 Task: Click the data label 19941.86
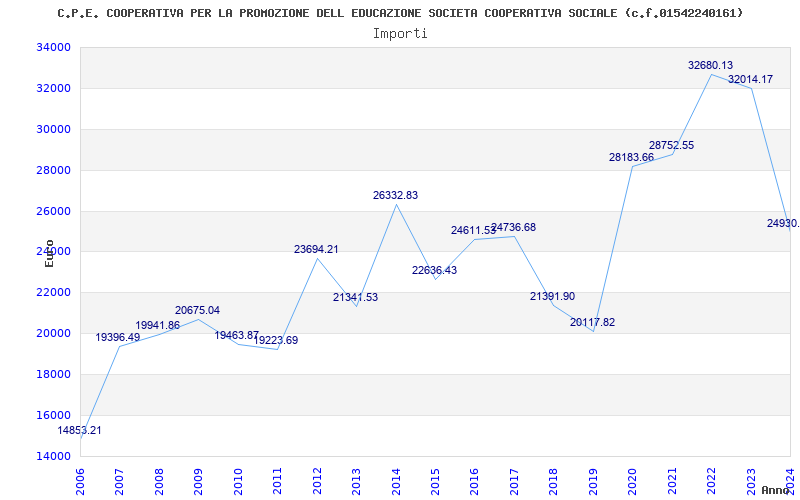point(158,326)
